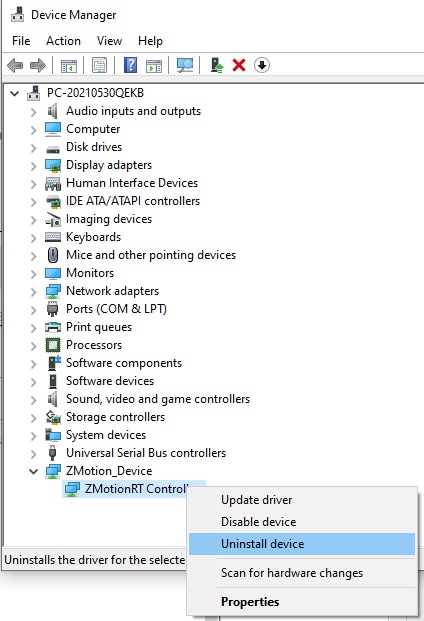Image resolution: width=424 pixels, height=621 pixels.
Task: Click the red X Uninstall toolbar icon
Action: pos(239,65)
